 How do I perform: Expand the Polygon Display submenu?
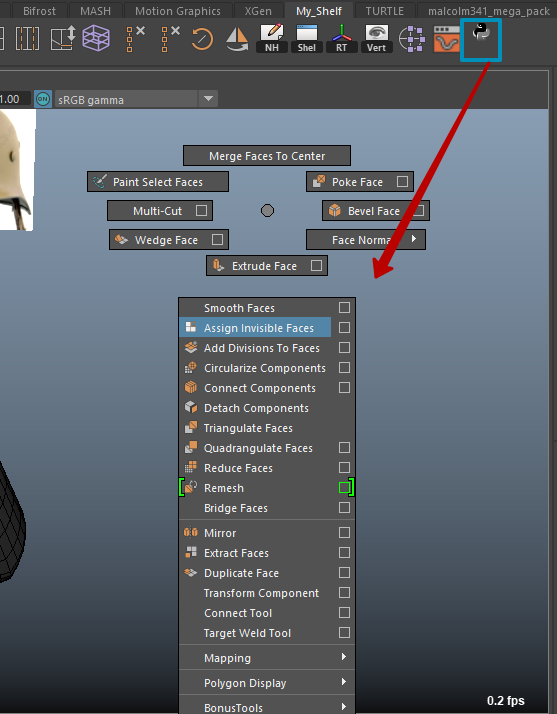pyautogui.click(x=267, y=683)
